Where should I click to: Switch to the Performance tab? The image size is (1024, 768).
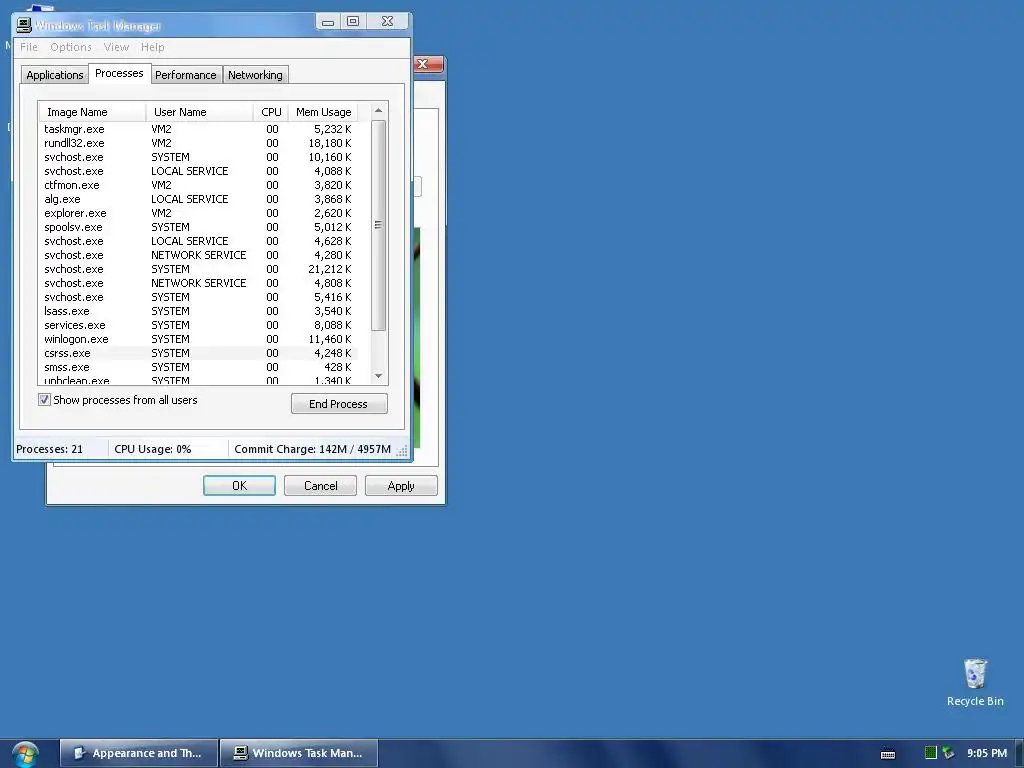[x=185, y=75]
